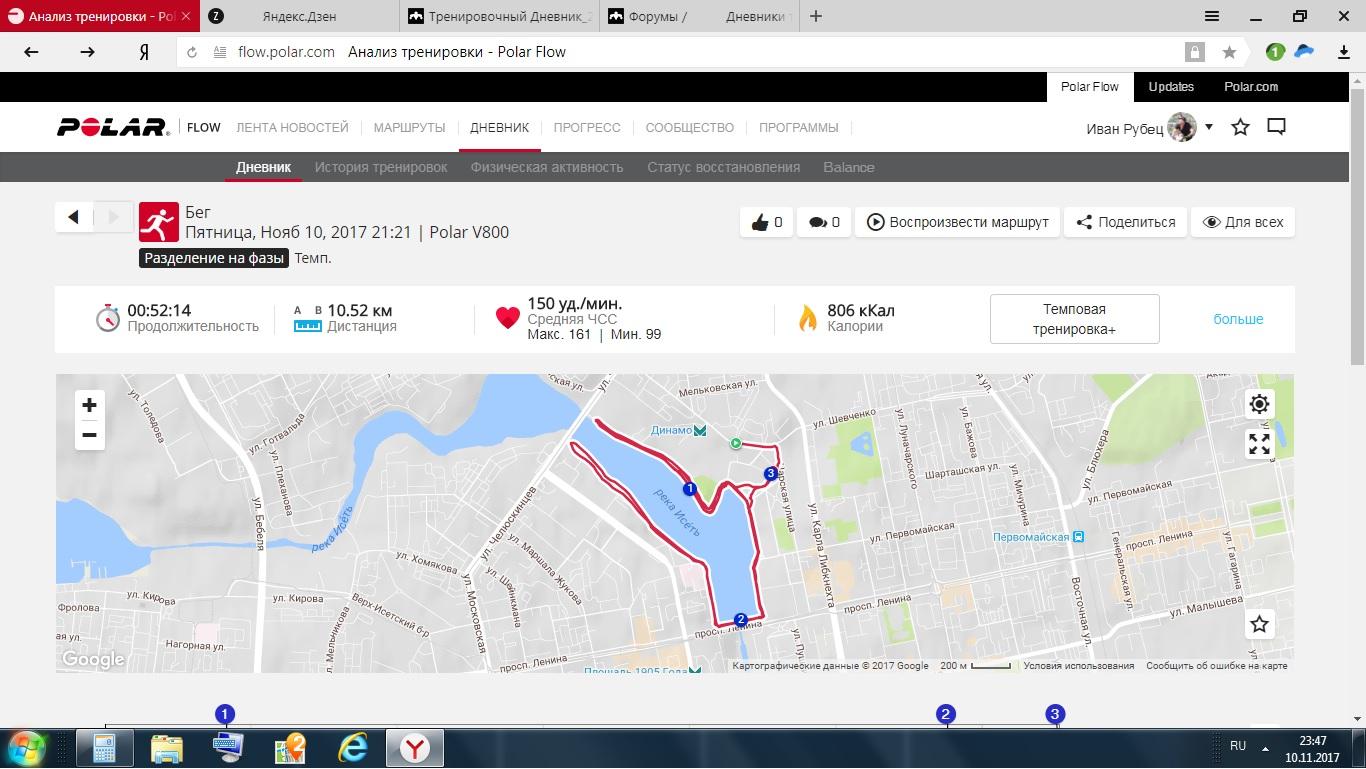1366x769 pixels.
Task: Zoom in on the route map
Action: [x=89, y=405]
